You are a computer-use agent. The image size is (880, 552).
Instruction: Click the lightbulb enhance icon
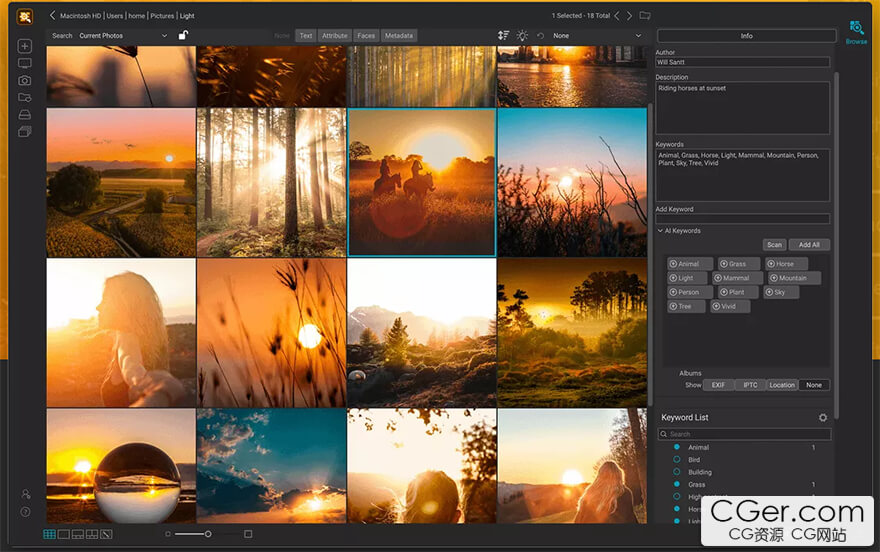(x=522, y=35)
